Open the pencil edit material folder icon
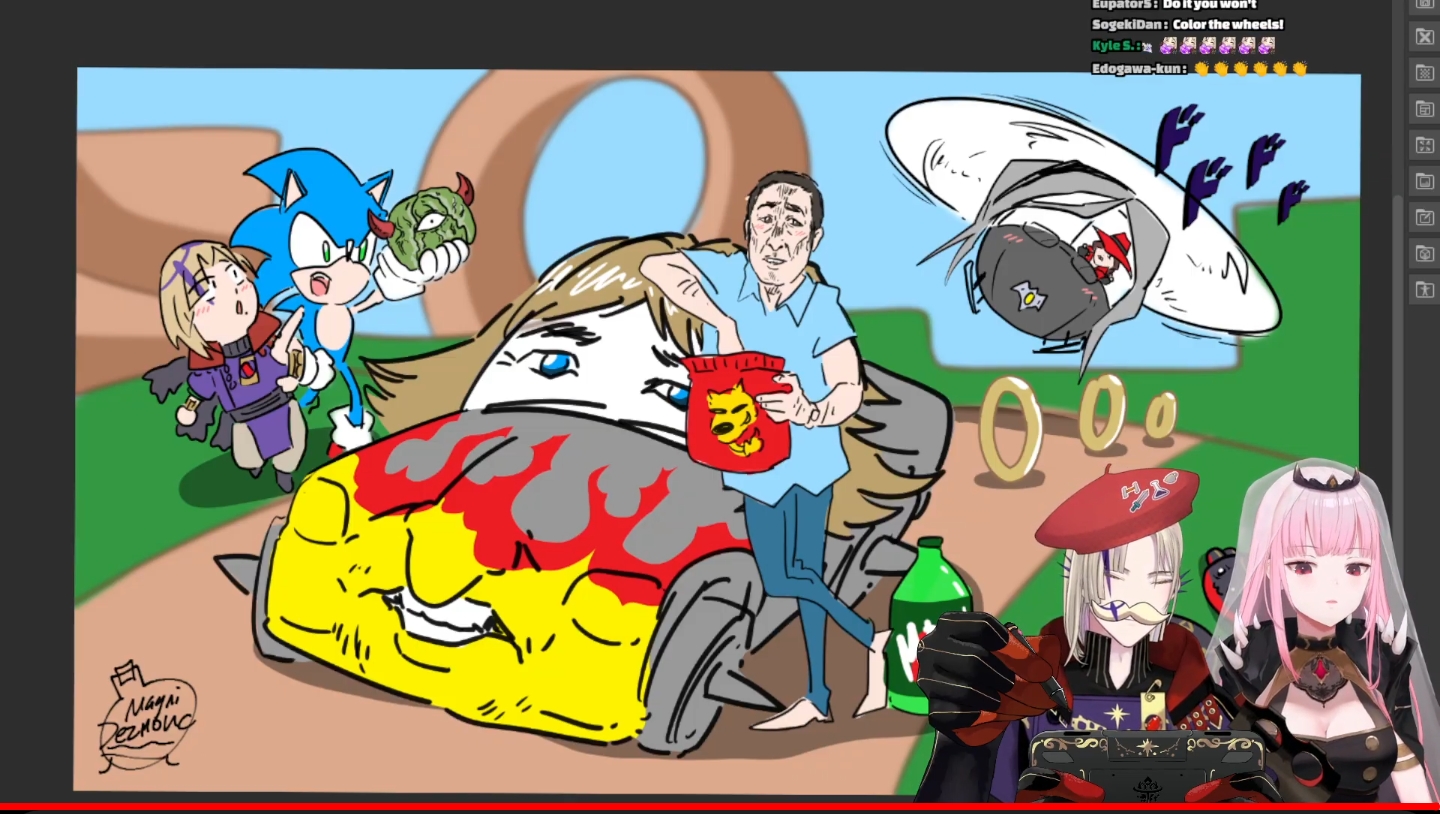 pyautogui.click(x=1423, y=217)
